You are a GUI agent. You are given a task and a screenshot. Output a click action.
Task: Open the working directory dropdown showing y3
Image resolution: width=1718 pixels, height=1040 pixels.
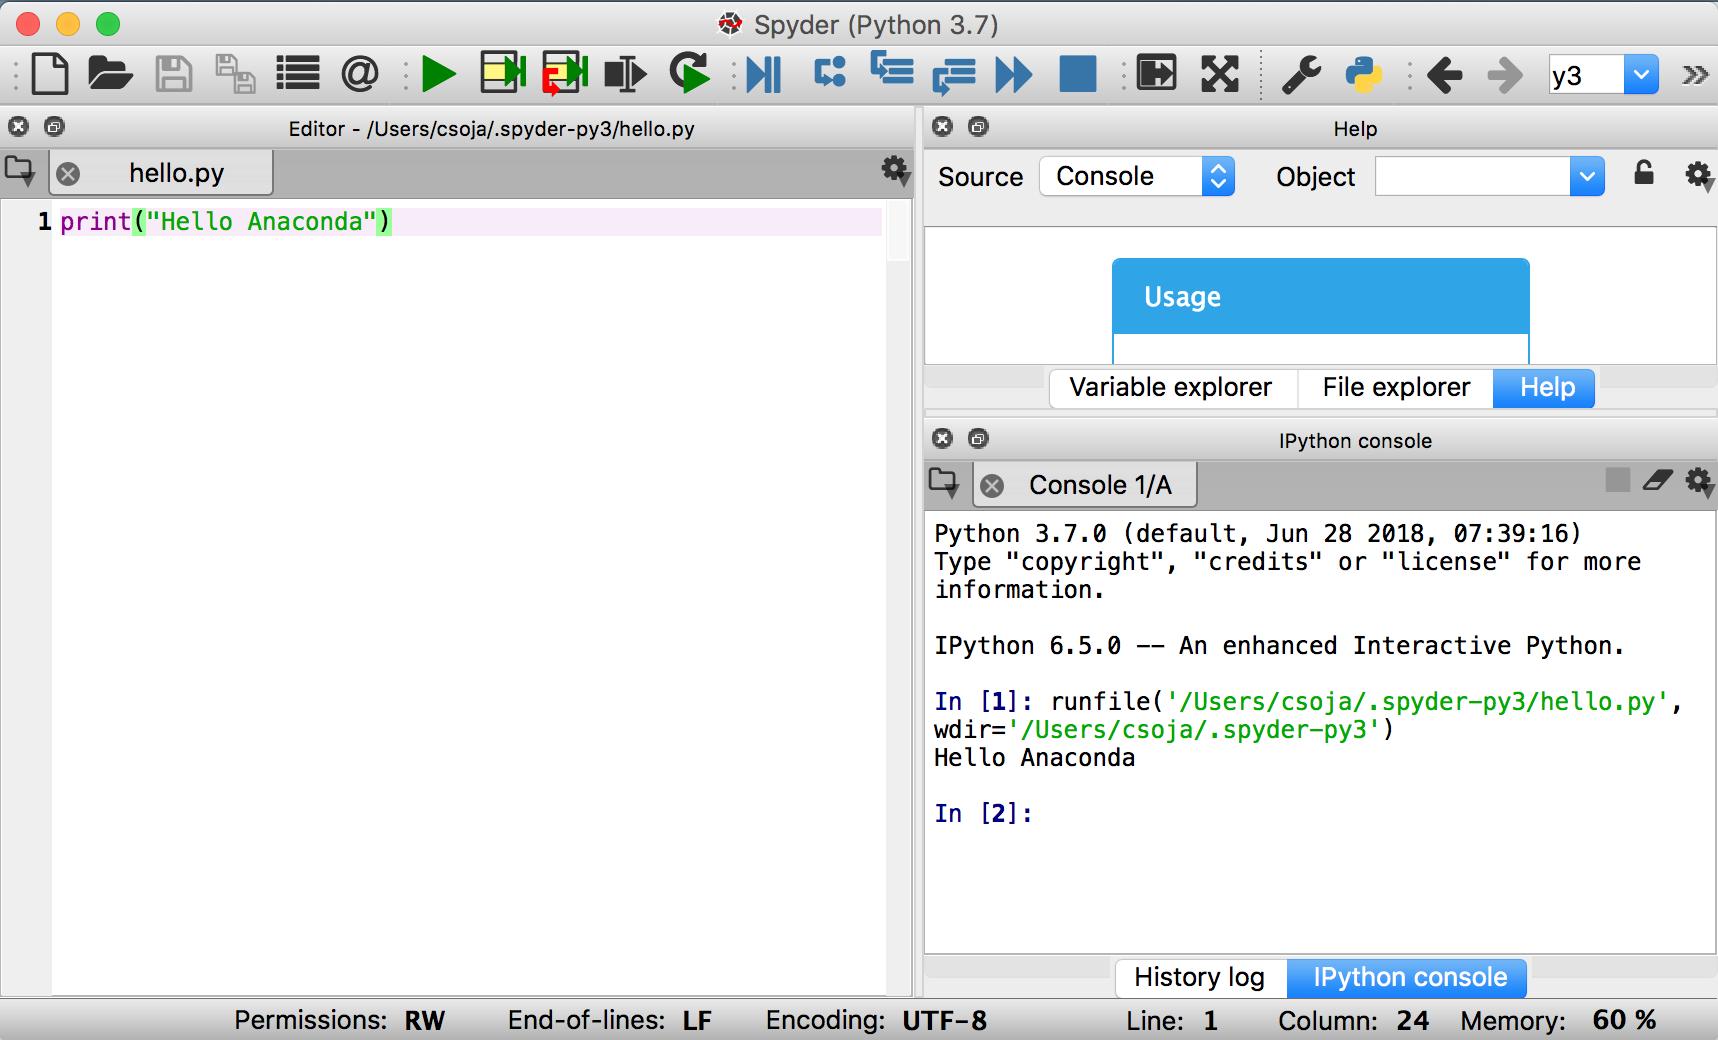1641,73
